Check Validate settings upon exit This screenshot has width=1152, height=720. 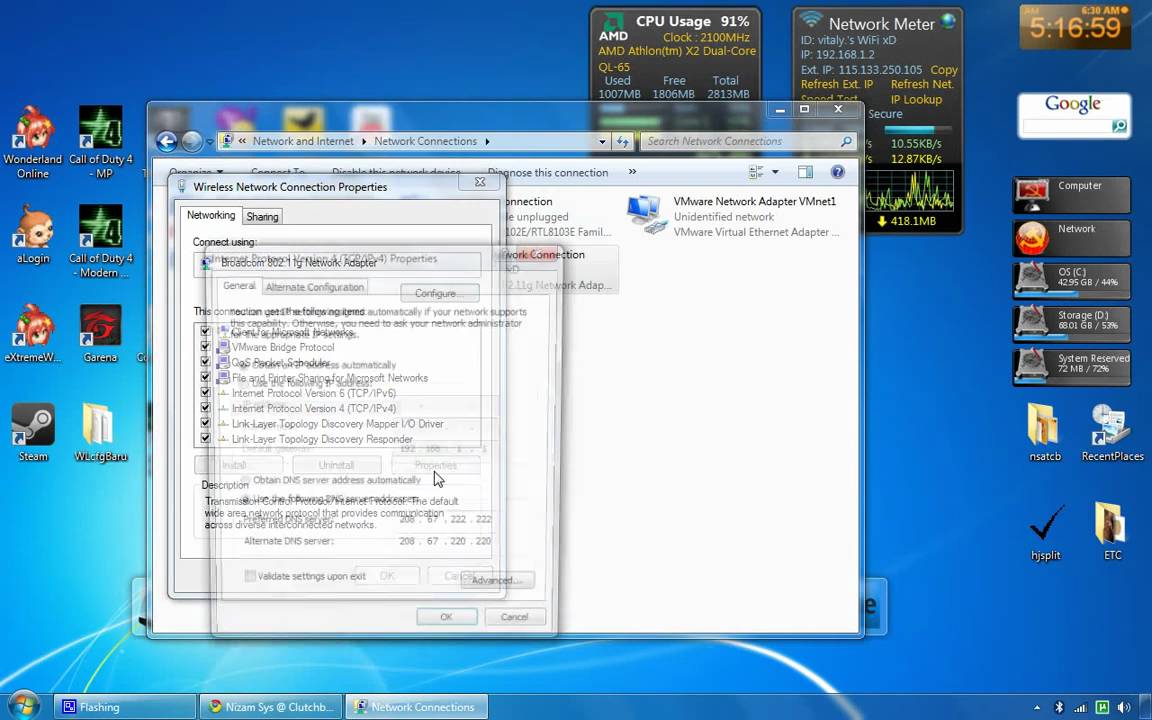[x=250, y=576]
